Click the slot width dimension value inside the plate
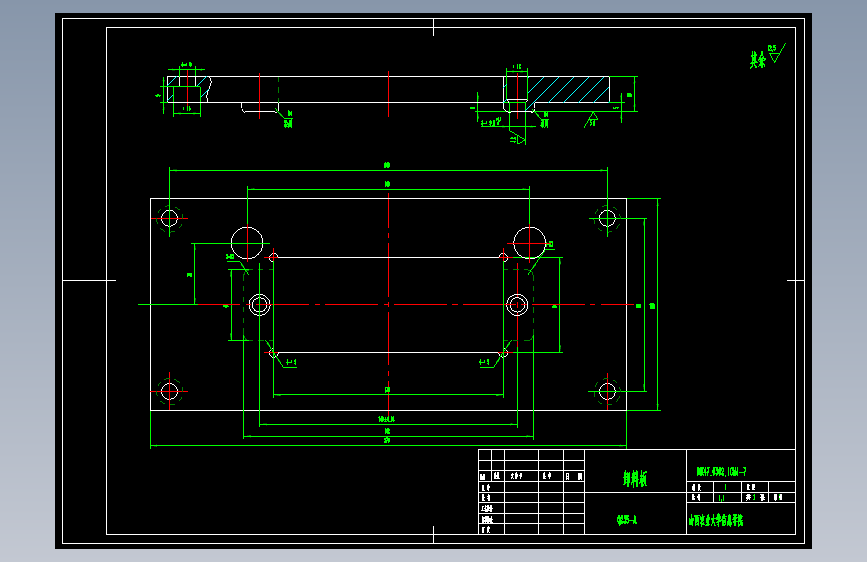Image resolution: width=867 pixels, height=562 pixels. [388, 390]
